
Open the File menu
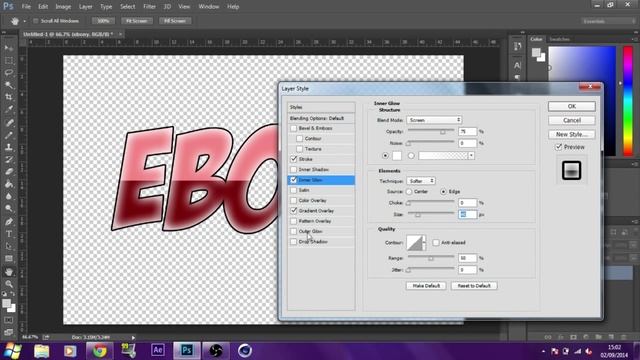(x=26, y=7)
